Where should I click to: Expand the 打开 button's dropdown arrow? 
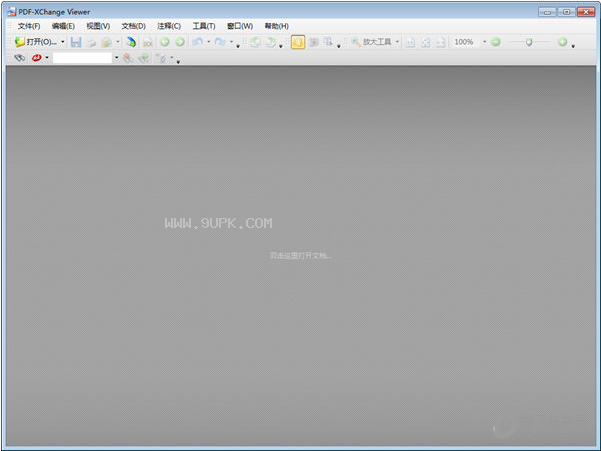click(63, 42)
